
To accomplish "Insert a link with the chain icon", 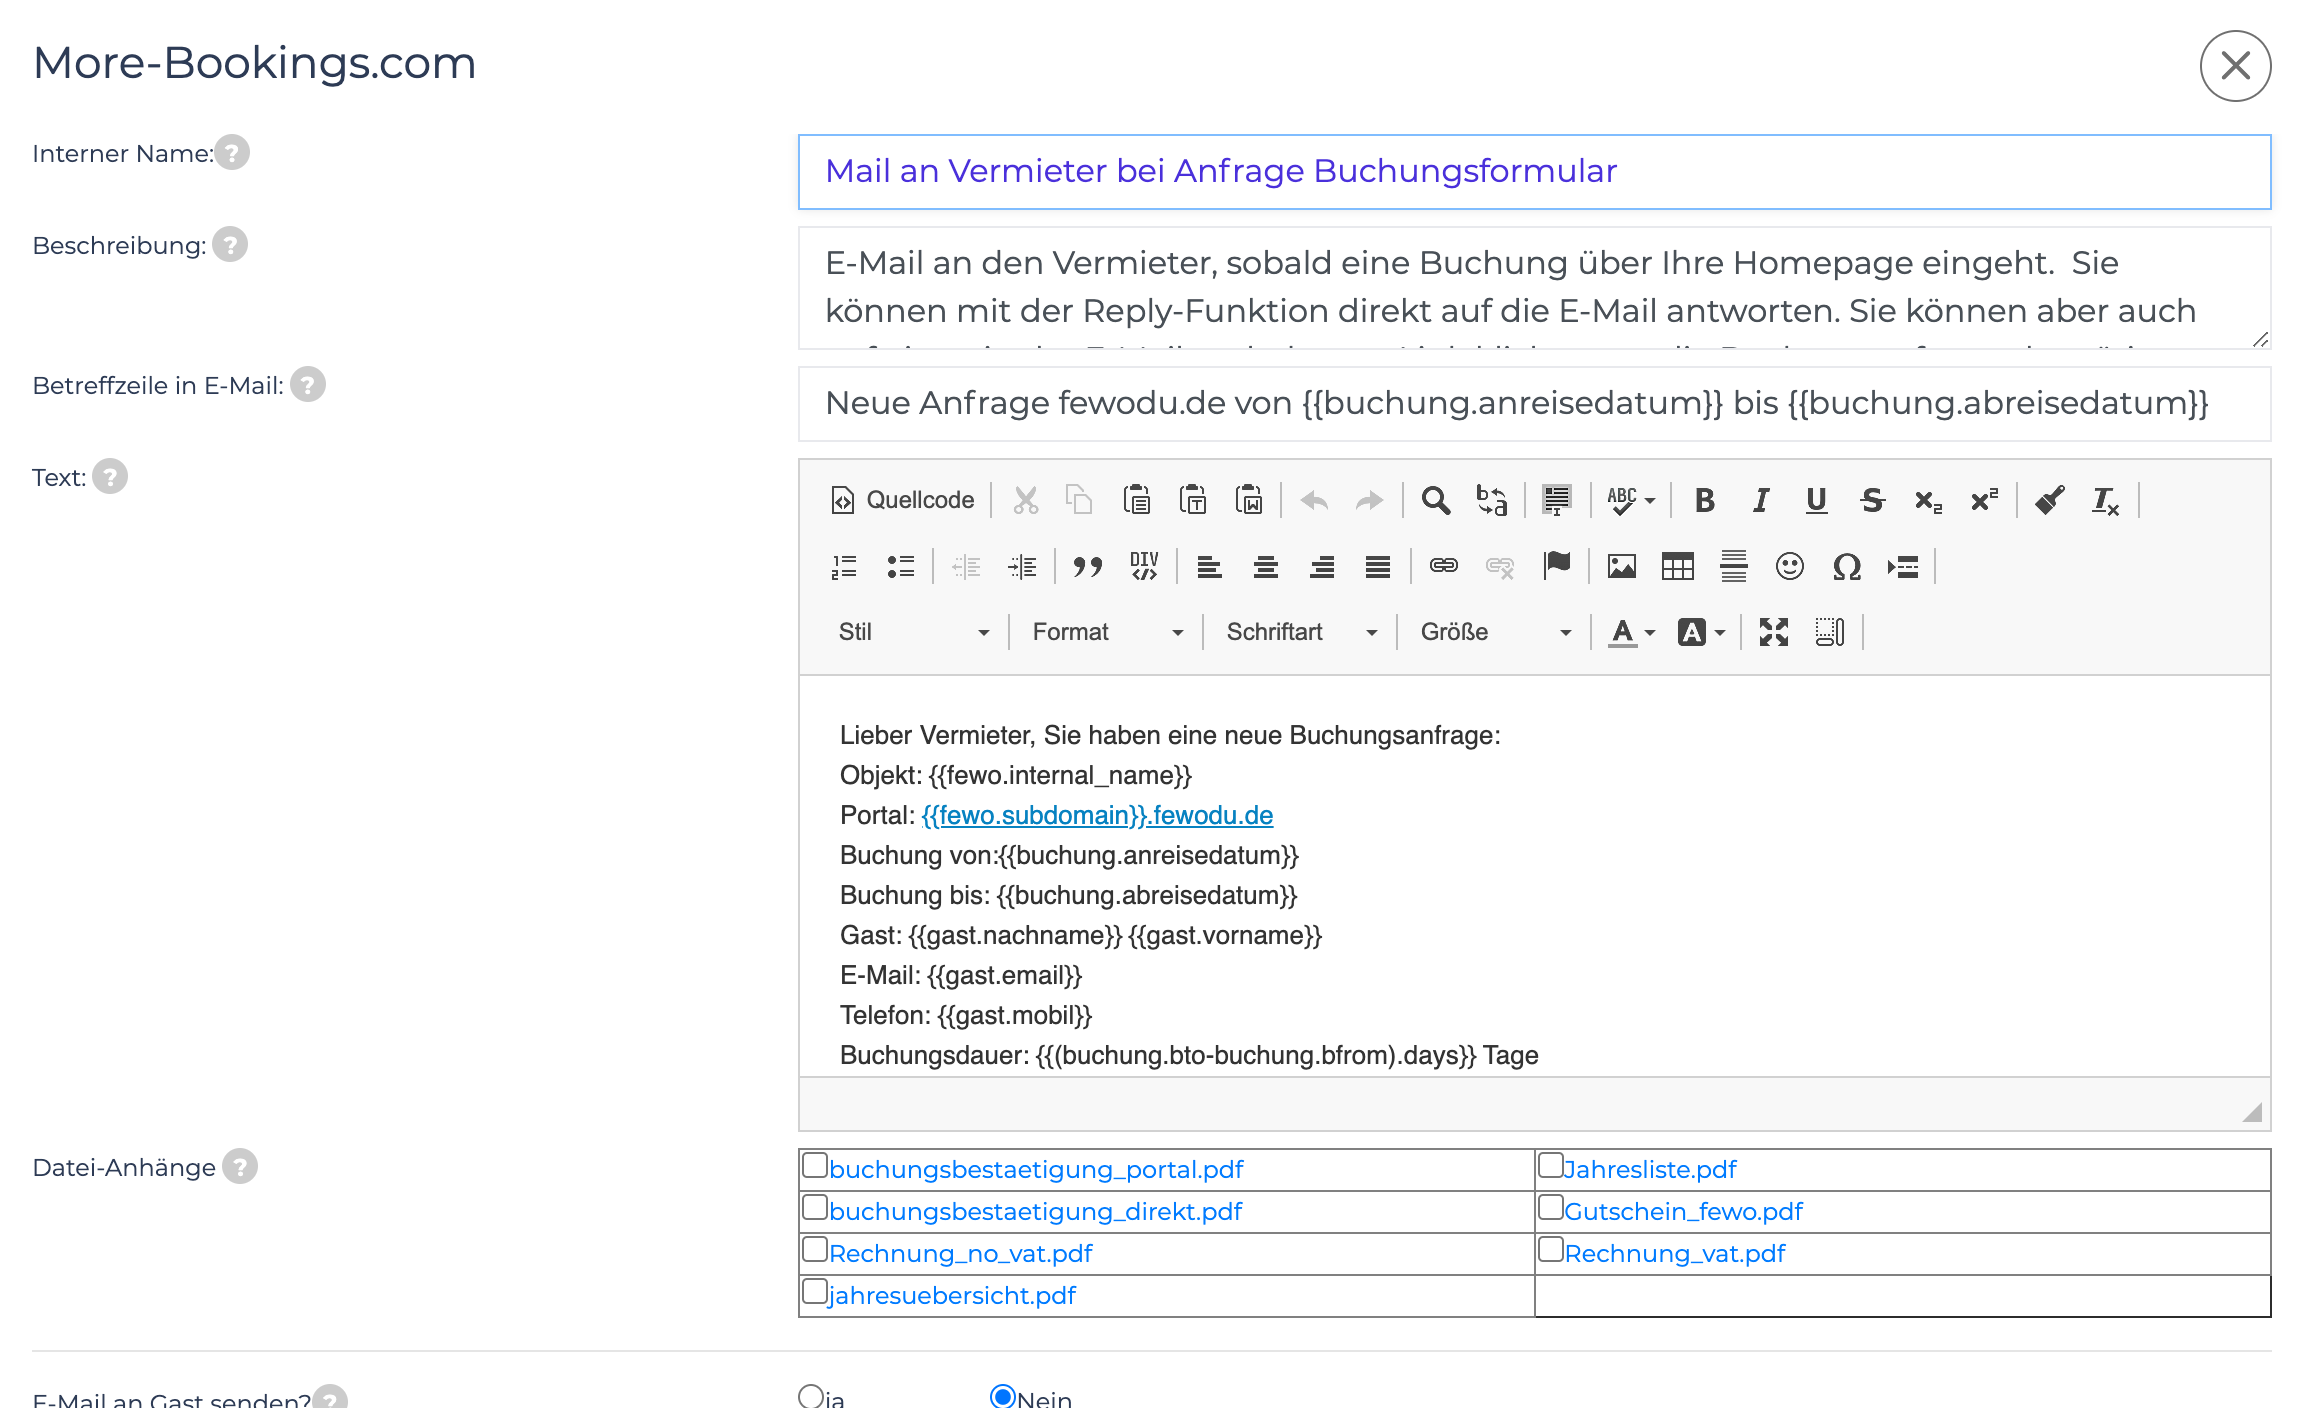I will pos(1443,567).
